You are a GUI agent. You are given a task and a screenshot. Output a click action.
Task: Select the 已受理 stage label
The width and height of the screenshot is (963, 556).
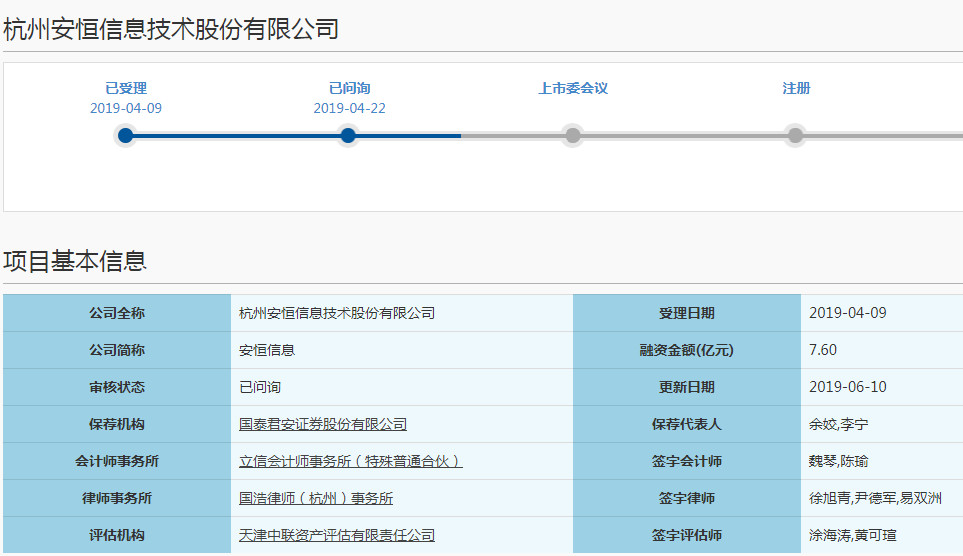pos(126,88)
